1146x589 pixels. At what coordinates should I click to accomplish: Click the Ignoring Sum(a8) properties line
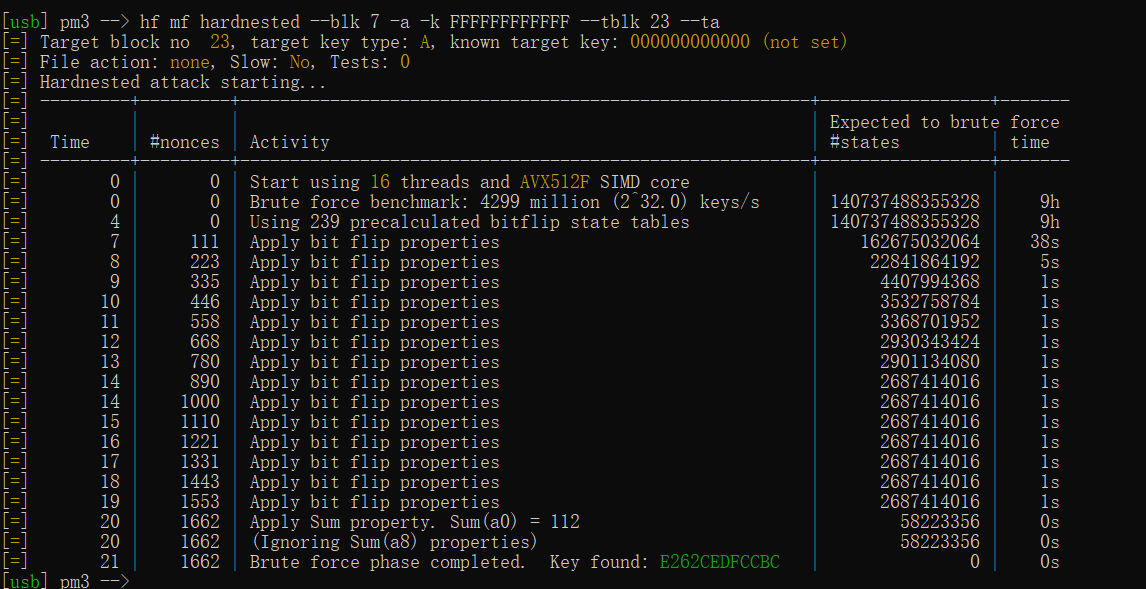[393, 542]
